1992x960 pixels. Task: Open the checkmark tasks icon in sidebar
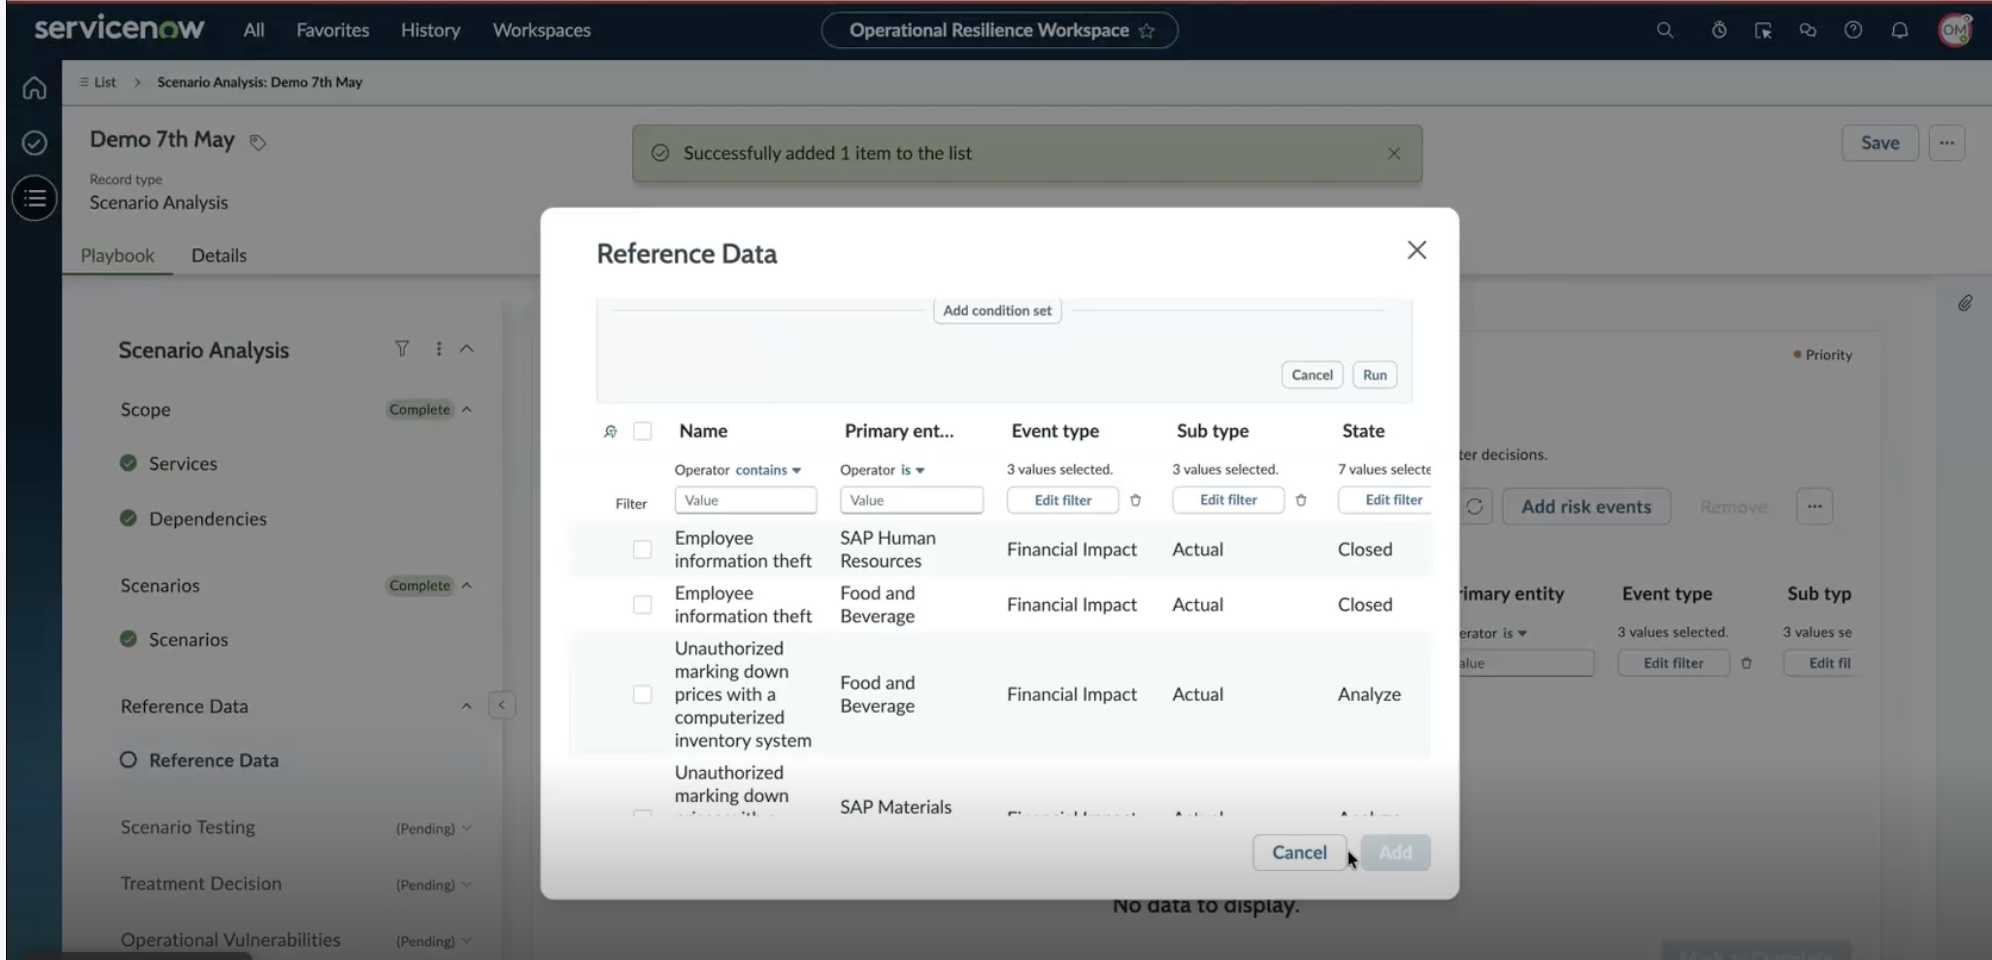34,143
